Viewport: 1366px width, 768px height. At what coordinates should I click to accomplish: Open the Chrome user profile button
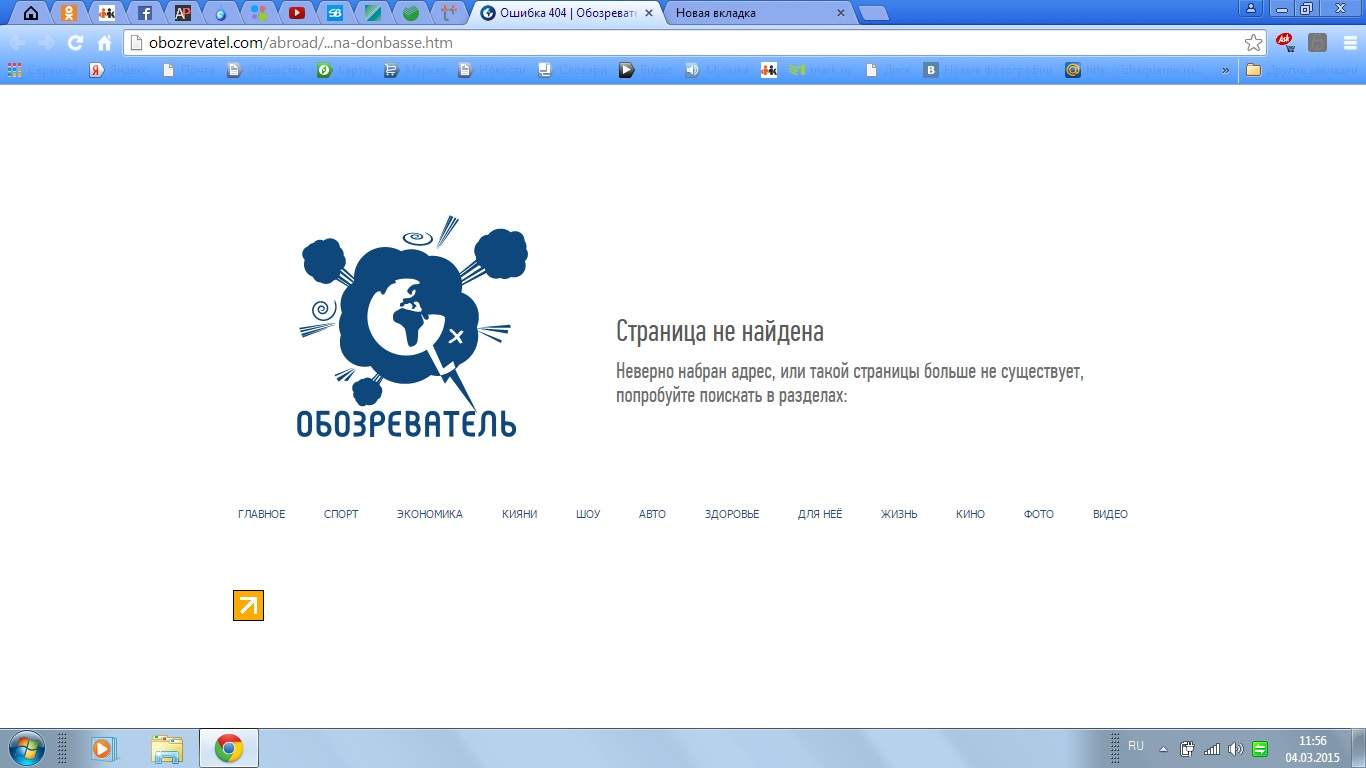[1251, 8]
